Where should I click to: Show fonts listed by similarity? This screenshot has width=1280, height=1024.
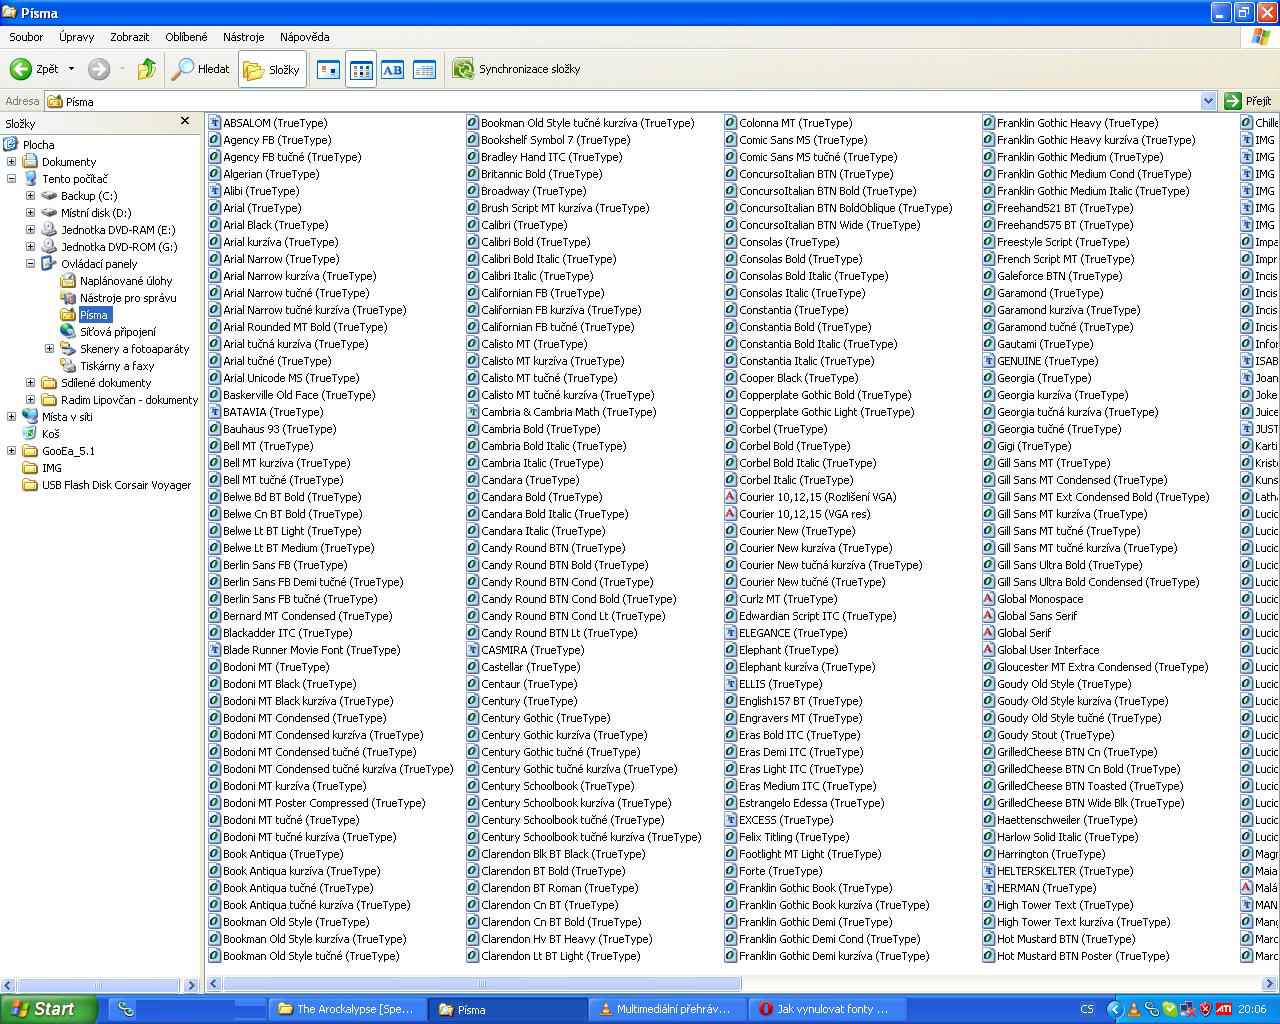[x=393, y=70]
